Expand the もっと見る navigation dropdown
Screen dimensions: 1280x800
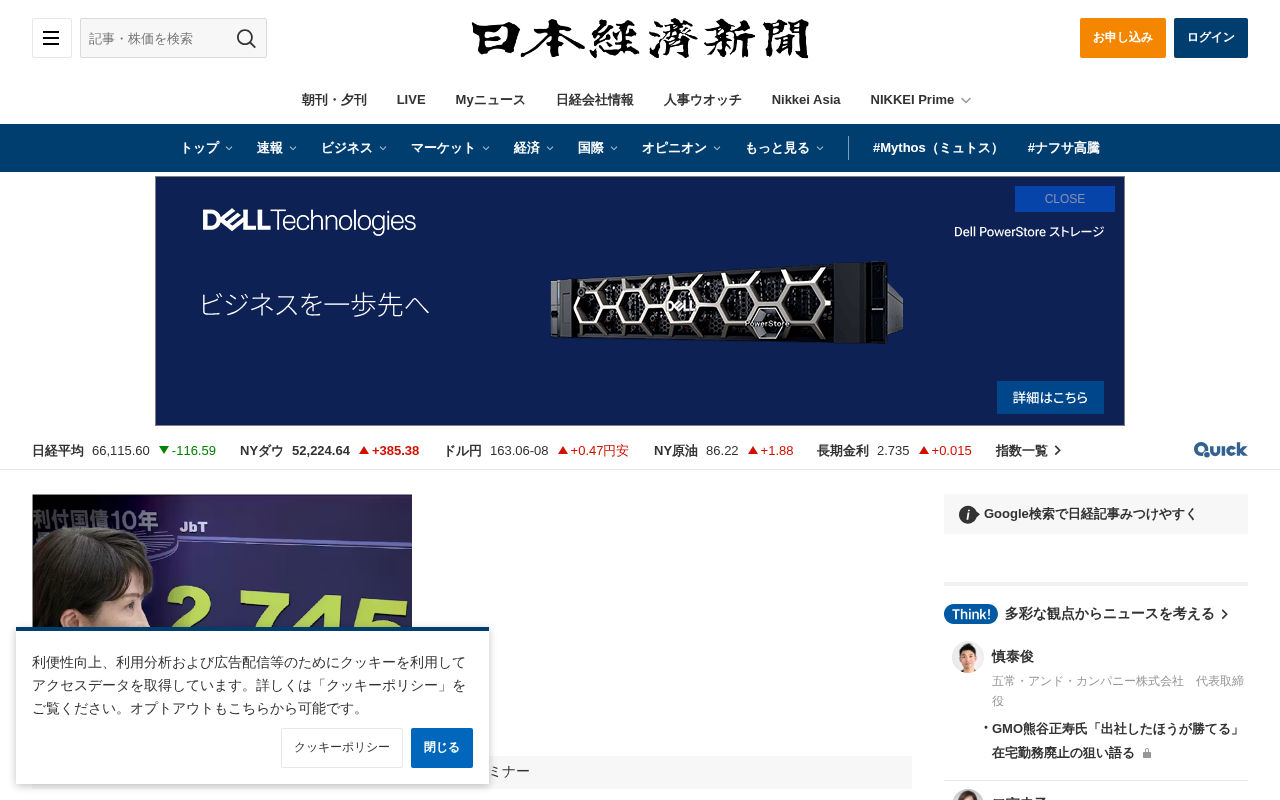(785, 148)
